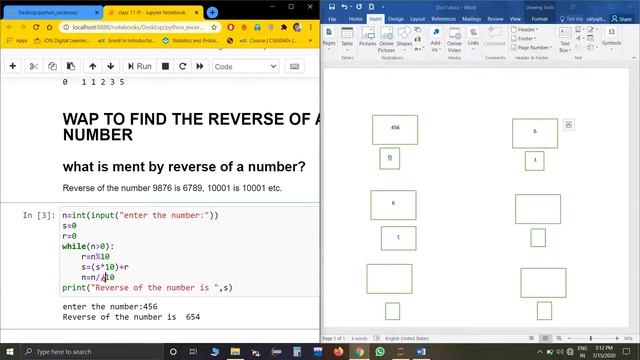Switch to the Word Layout tab
Image resolution: width=640 pixels, height=360 pixels.
417,19
